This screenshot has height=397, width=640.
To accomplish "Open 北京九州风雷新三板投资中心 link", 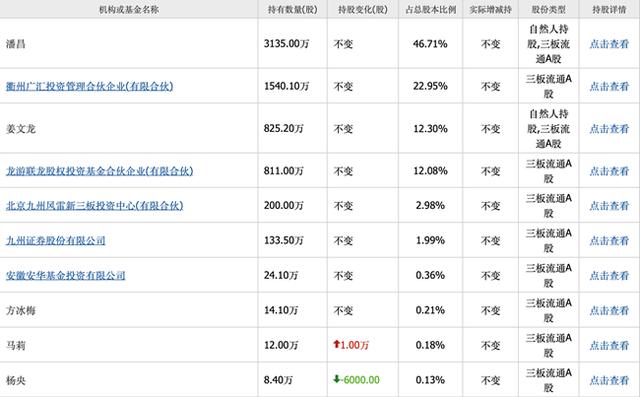I will point(94,206).
